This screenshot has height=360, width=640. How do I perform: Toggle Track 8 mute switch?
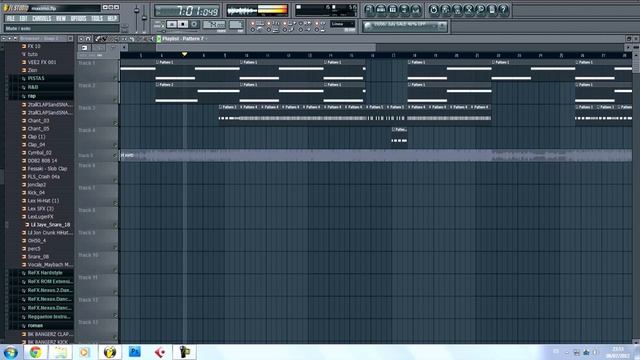pos(115,225)
